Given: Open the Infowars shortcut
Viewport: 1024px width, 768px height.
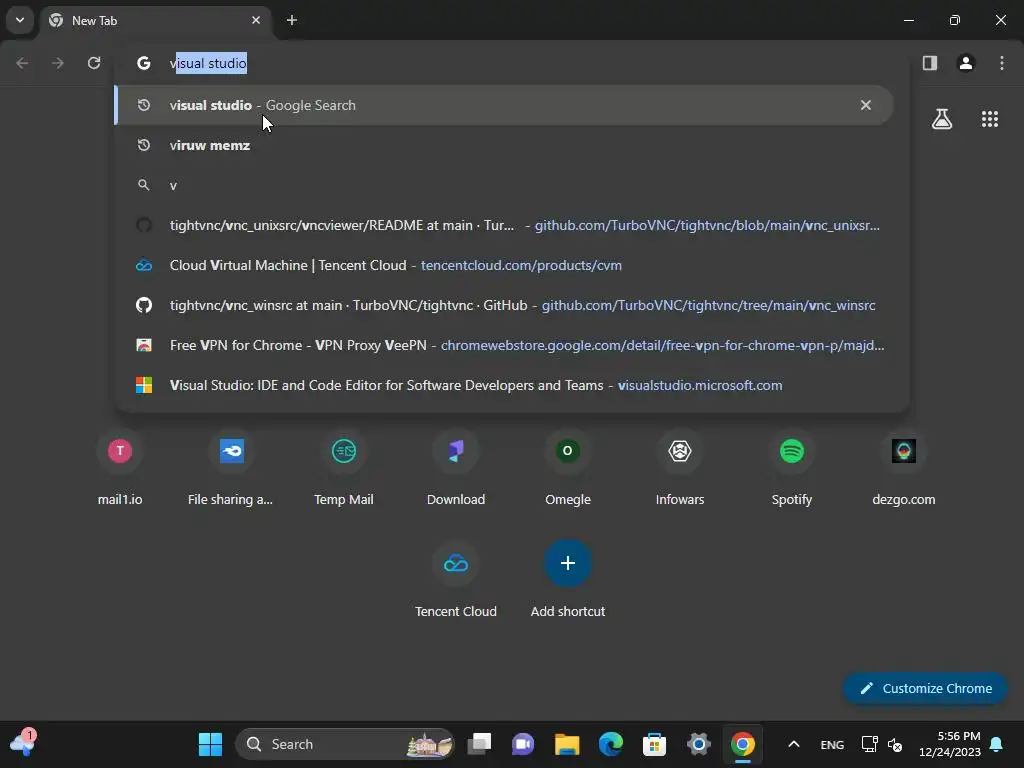Looking at the screenshot, I should 680,468.
